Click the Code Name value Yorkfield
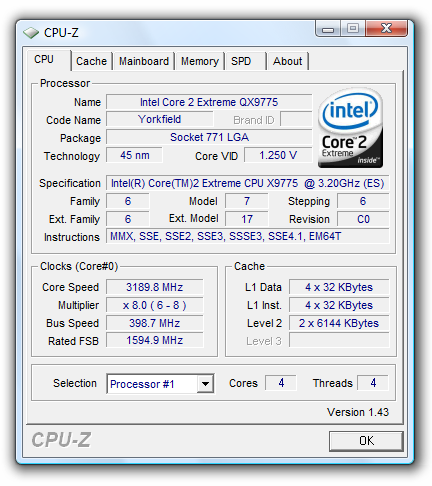432x486 pixels. (x=159, y=119)
